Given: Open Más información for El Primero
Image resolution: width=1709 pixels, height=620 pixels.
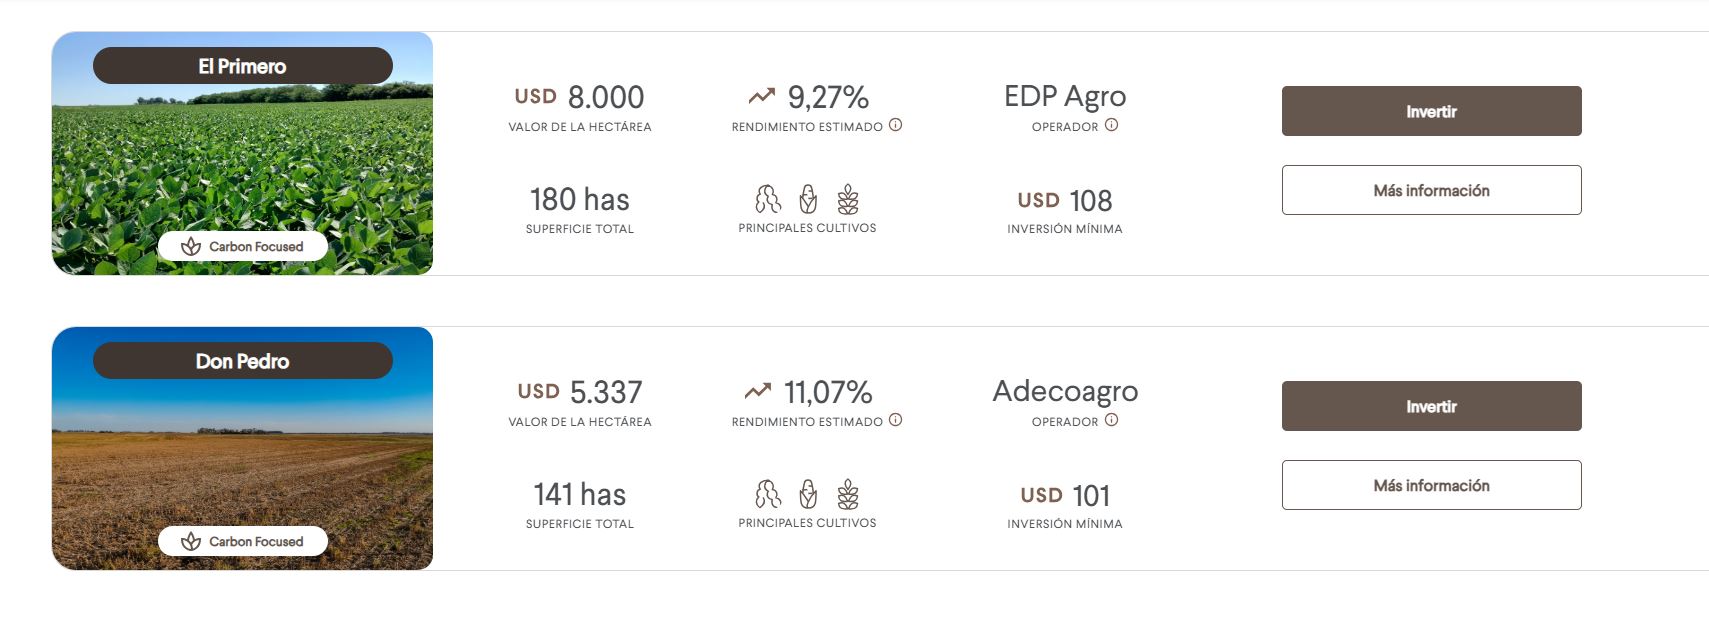Looking at the screenshot, I should coord(1431,190).
